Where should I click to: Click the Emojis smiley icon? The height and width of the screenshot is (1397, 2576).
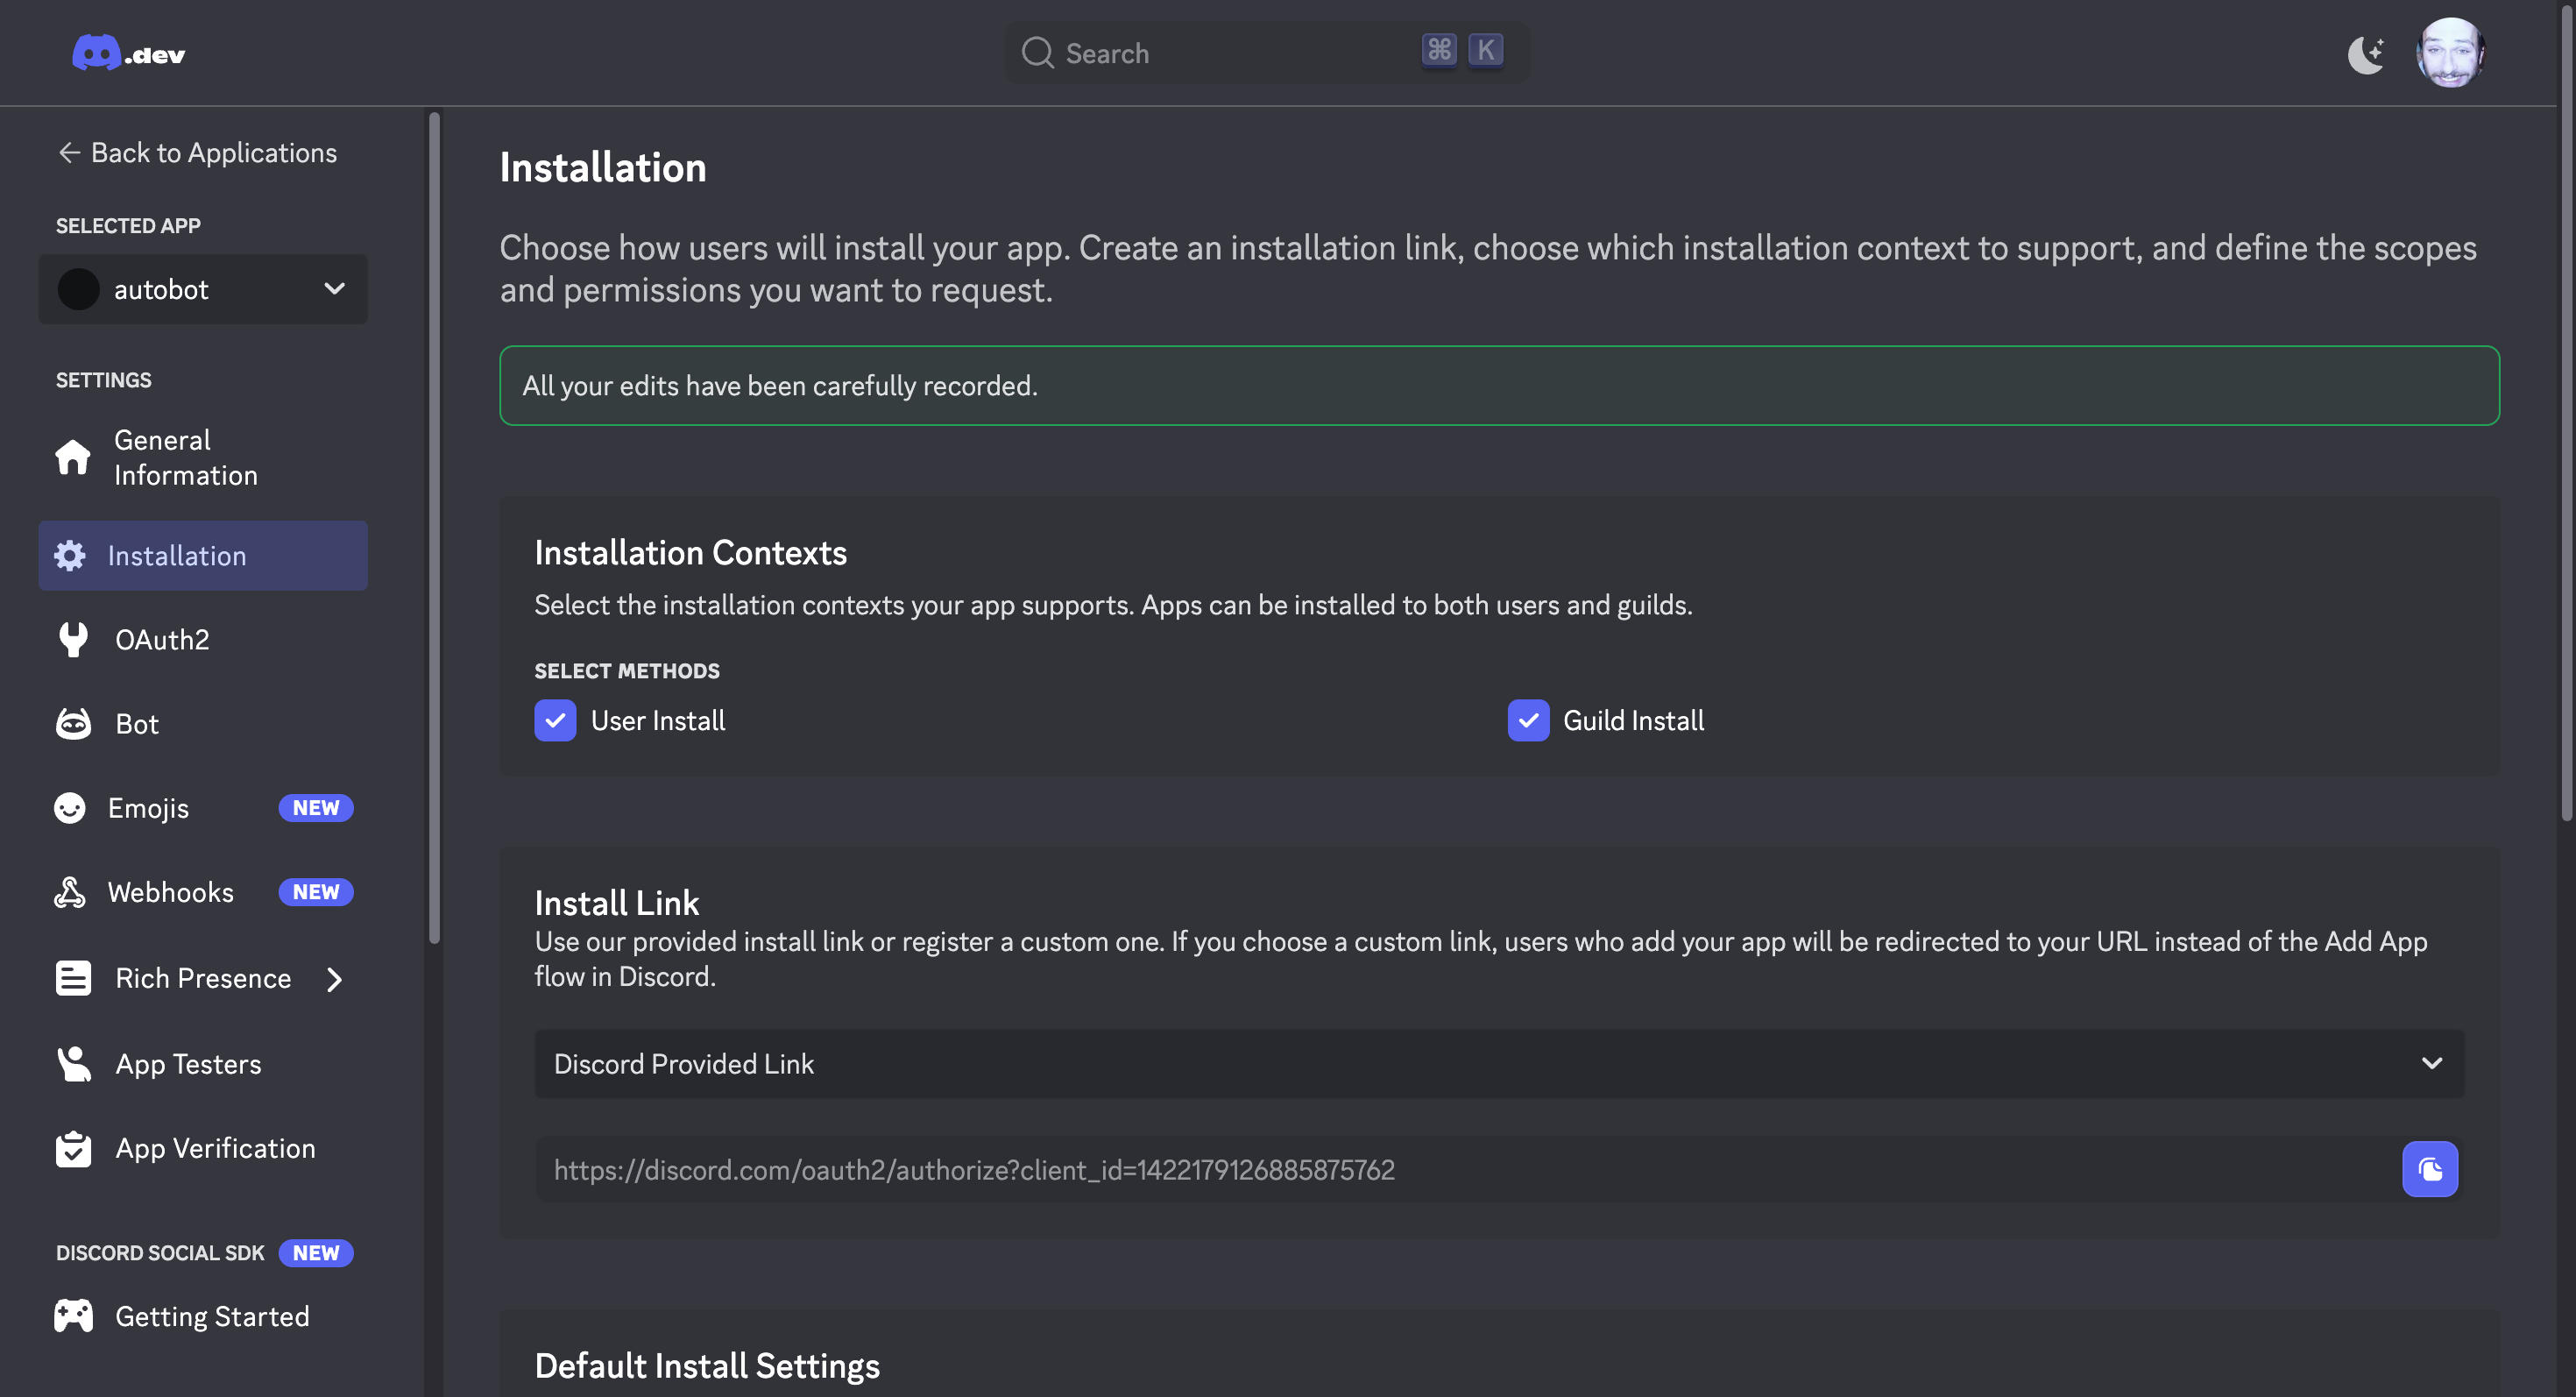click(x=70, y=808)
